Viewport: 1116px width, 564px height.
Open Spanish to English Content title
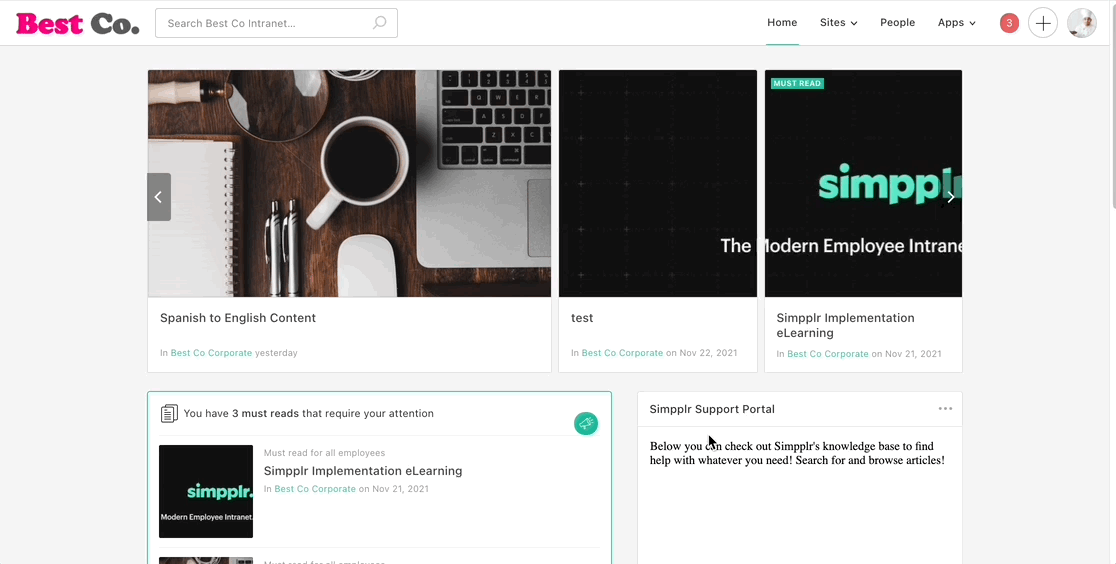(238, 318)
